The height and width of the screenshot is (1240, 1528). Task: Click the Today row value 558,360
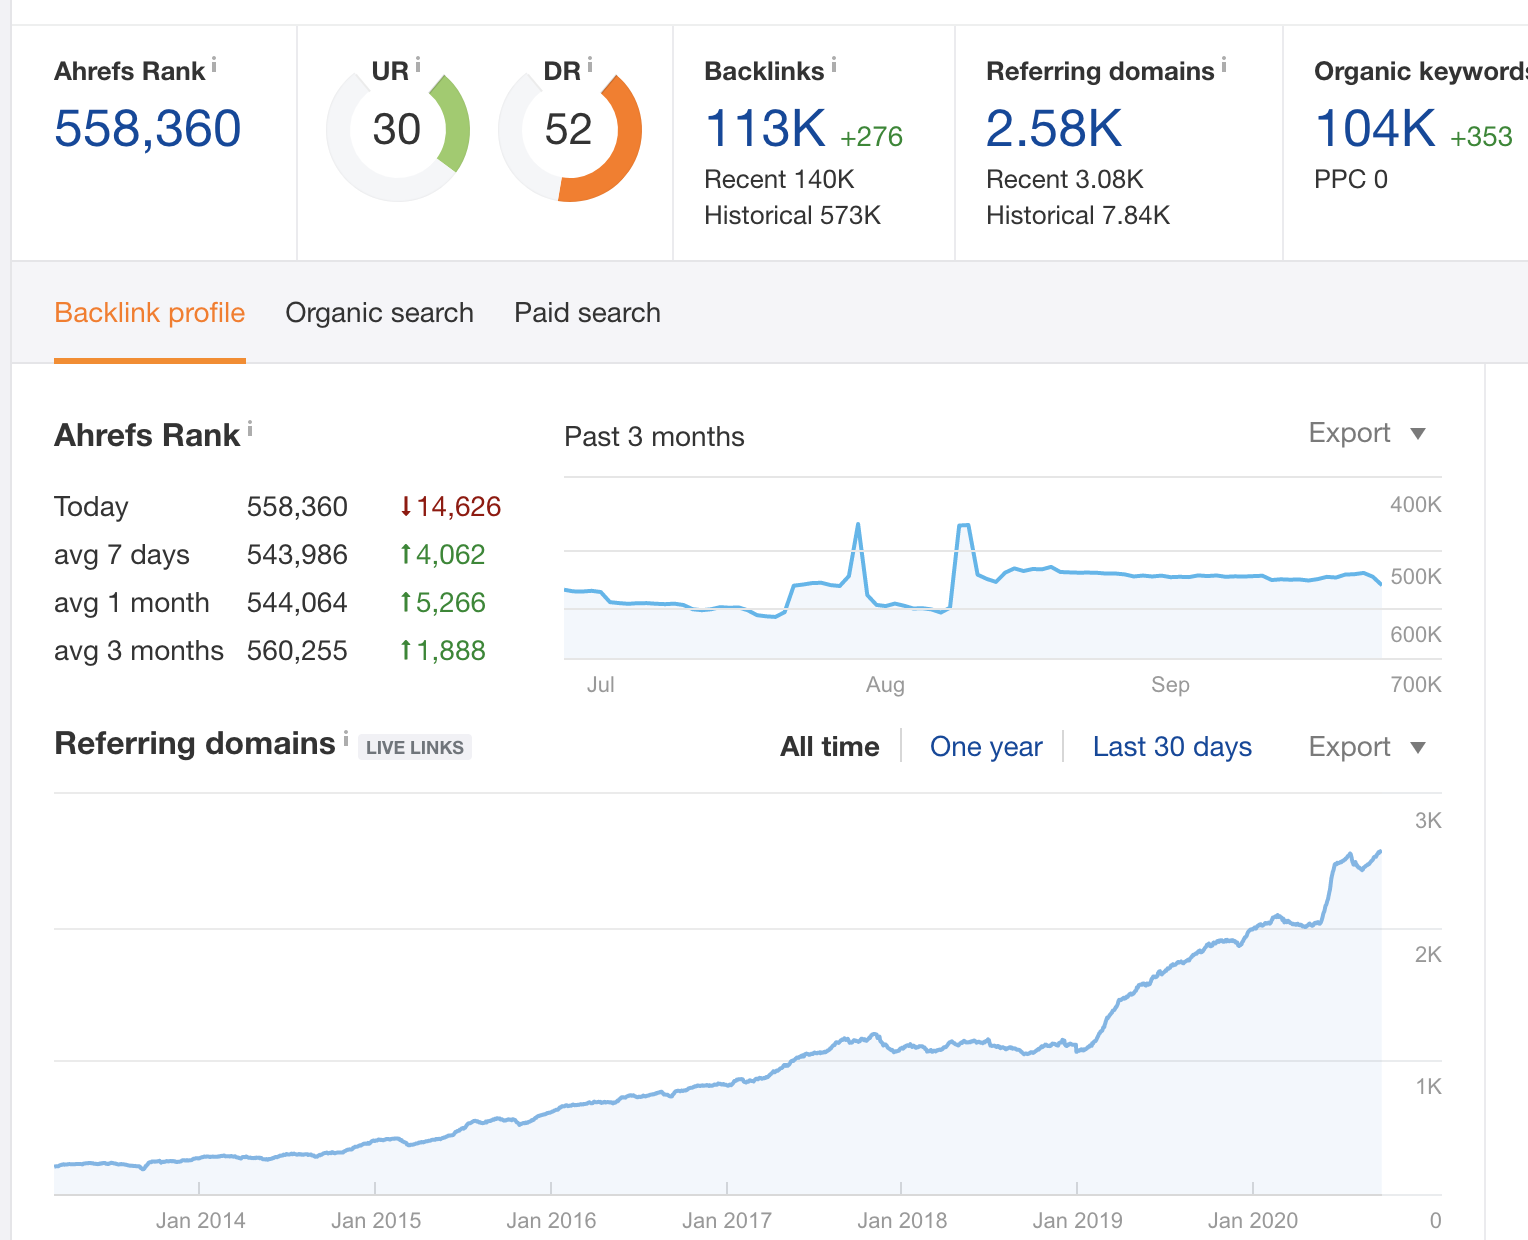coord(297,507)
